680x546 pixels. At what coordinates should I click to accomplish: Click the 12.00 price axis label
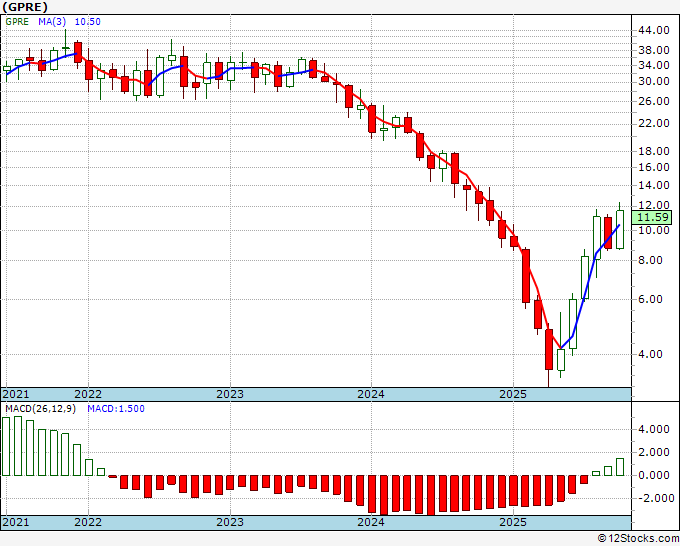[x=654, y=205]
